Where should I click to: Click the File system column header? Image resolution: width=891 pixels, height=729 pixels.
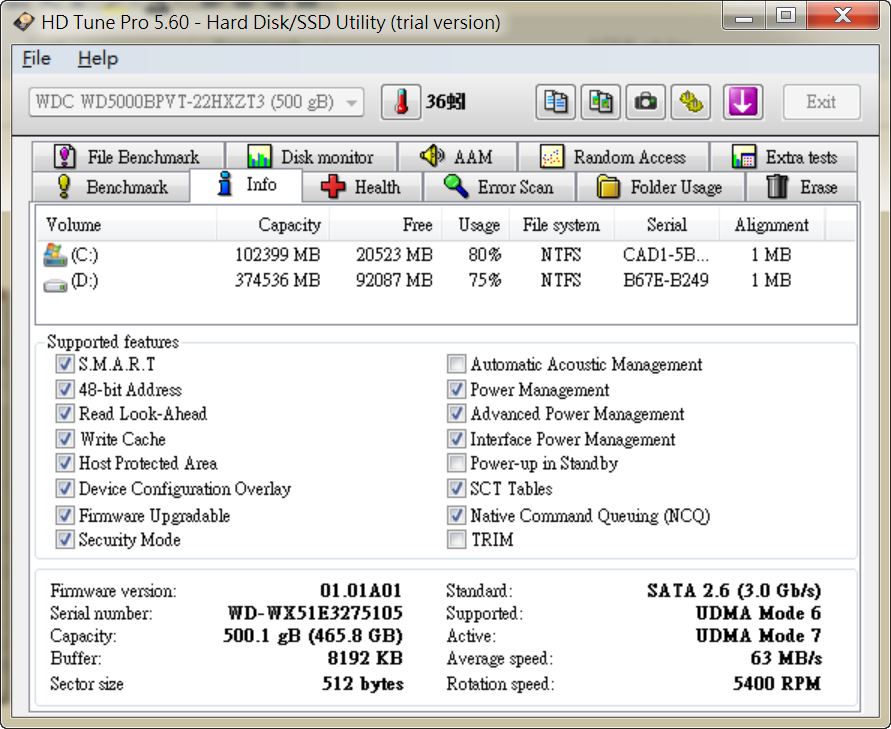pyautogui.click(x=561, y=225)
